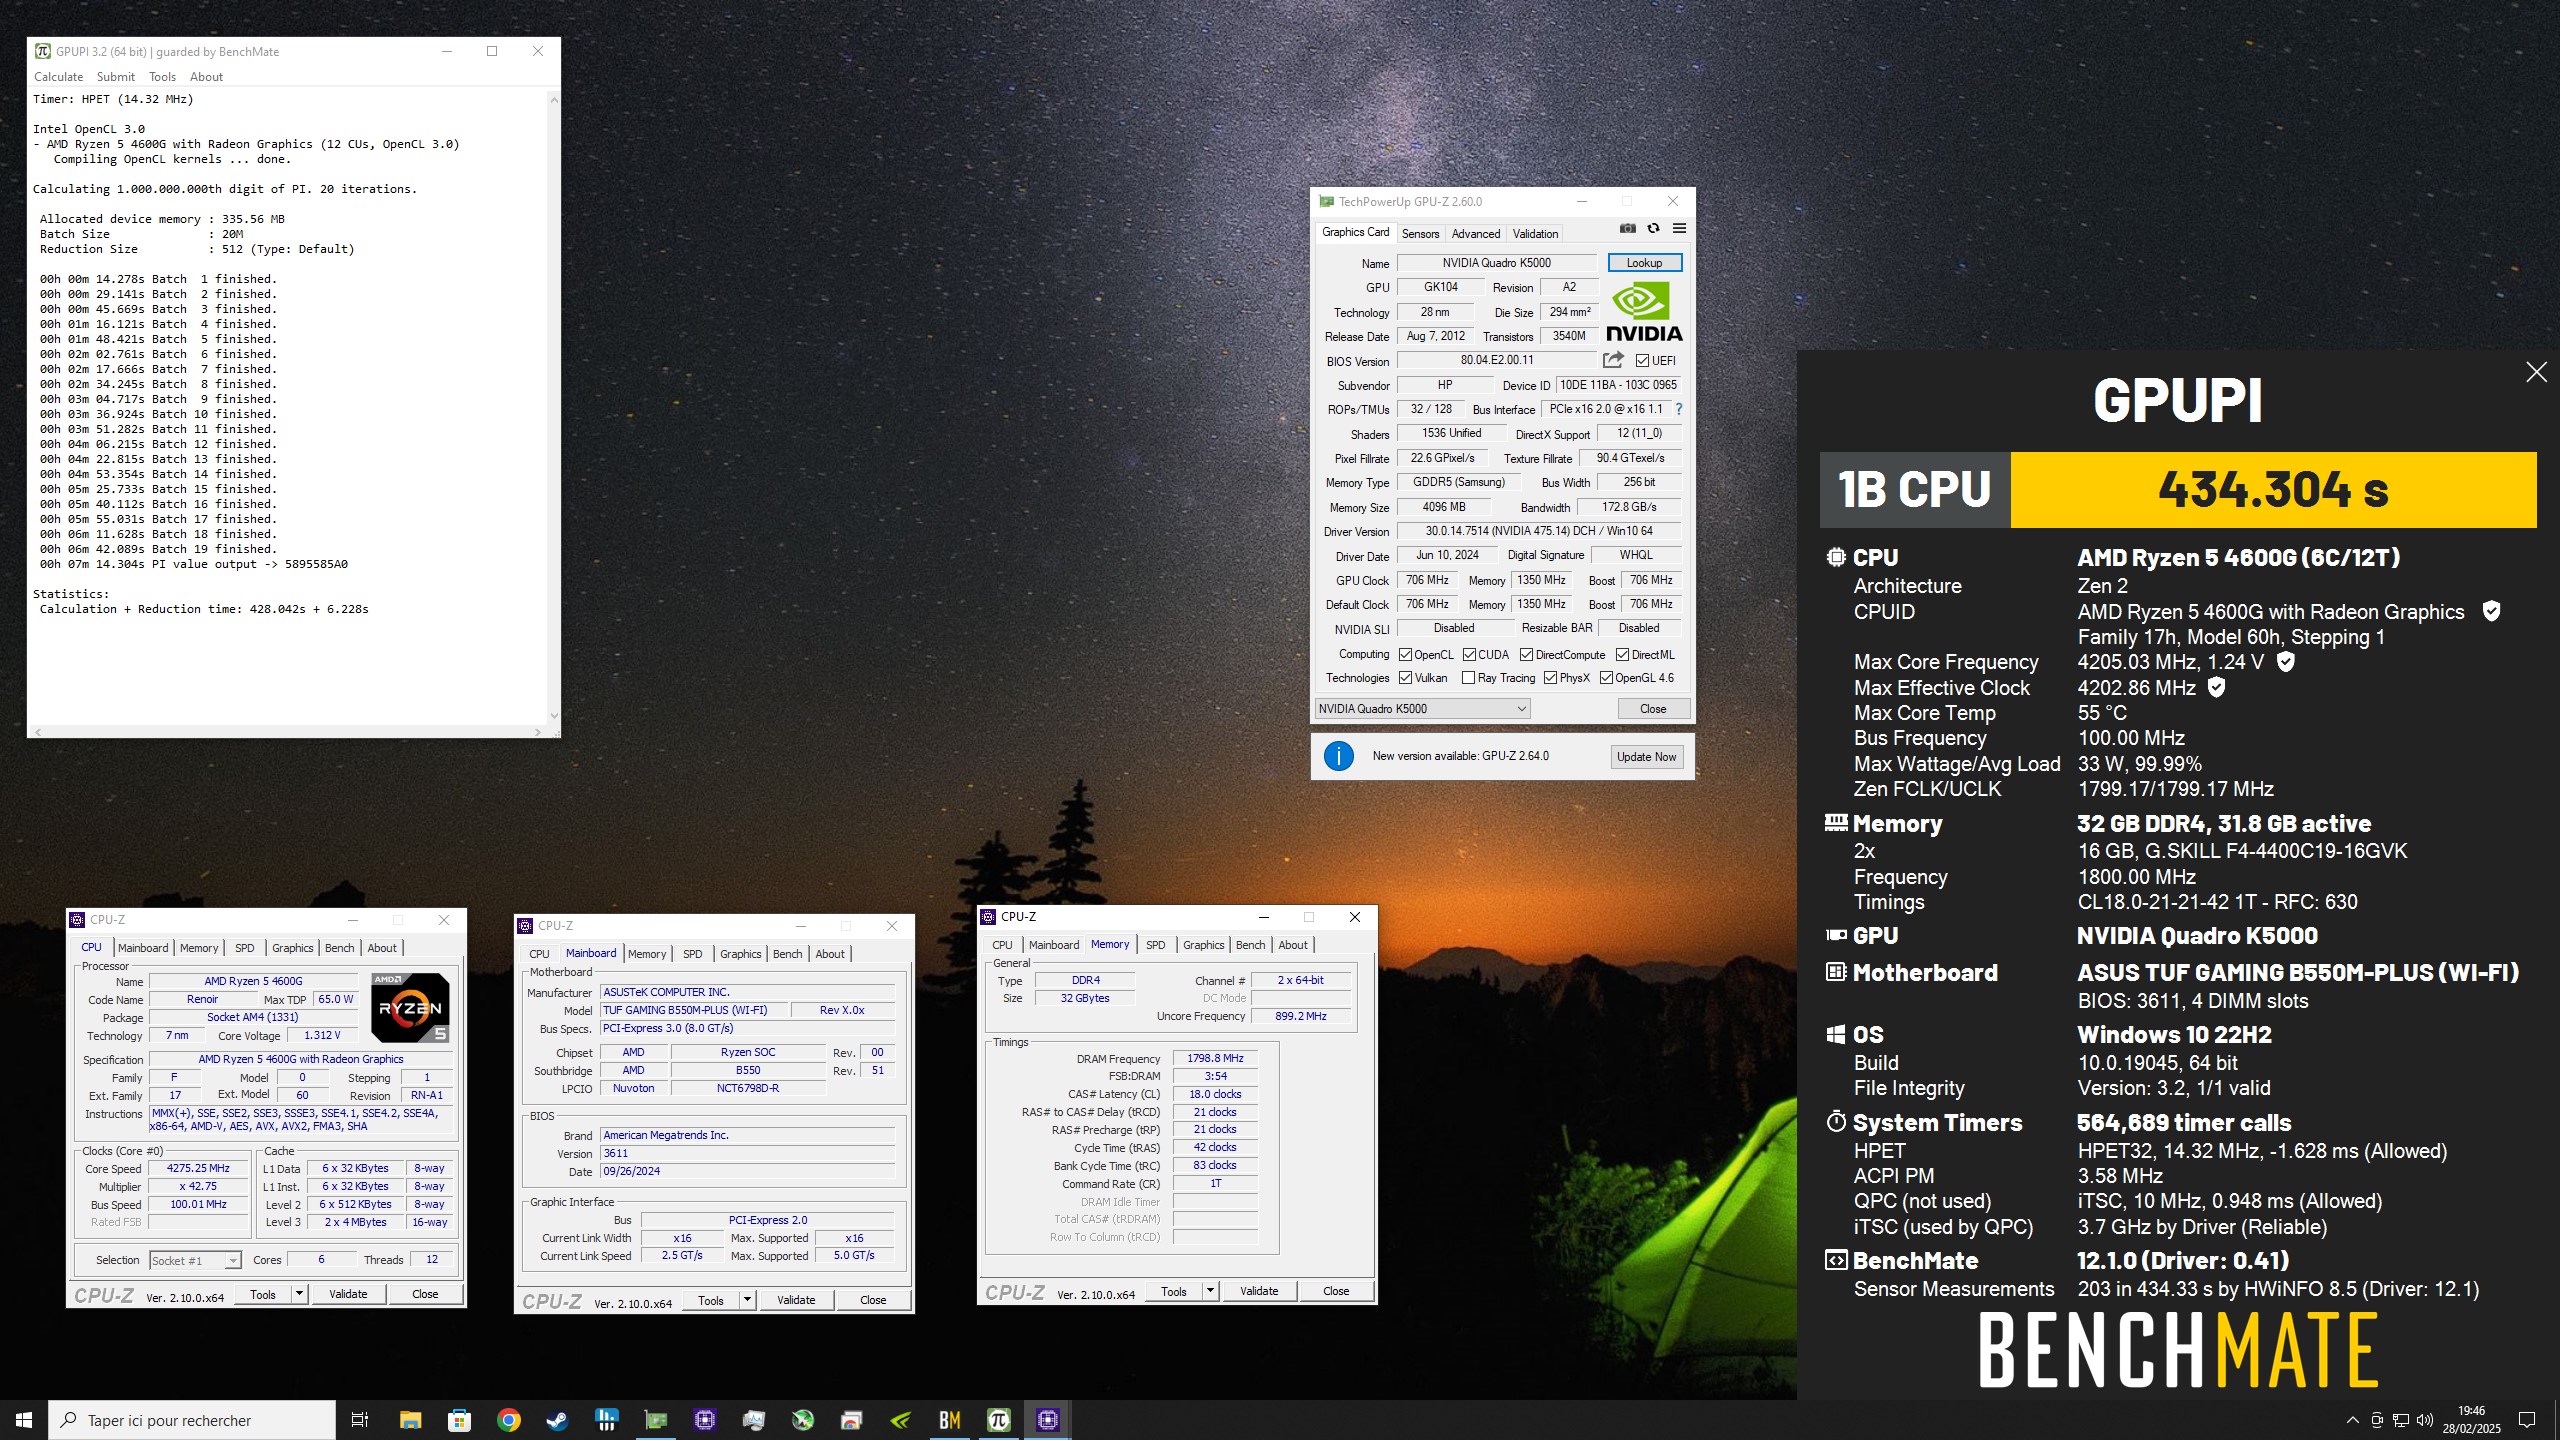Expand Tools dropdown arrow in CPU-Z Memory window
The width and height of the screenshot is (2560, 1440).
(x=1209, y=1291)
